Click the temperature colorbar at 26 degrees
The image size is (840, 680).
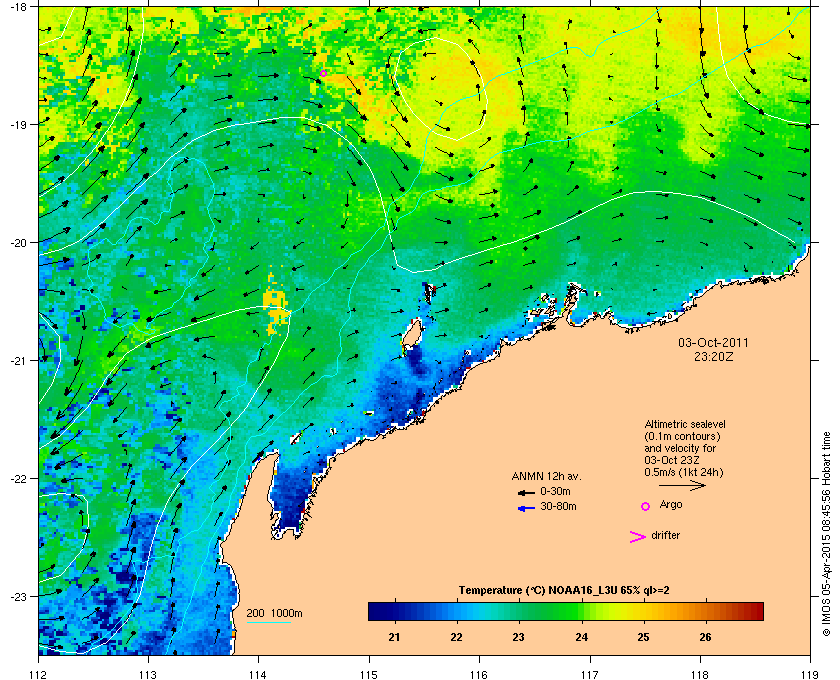[706, 611]
